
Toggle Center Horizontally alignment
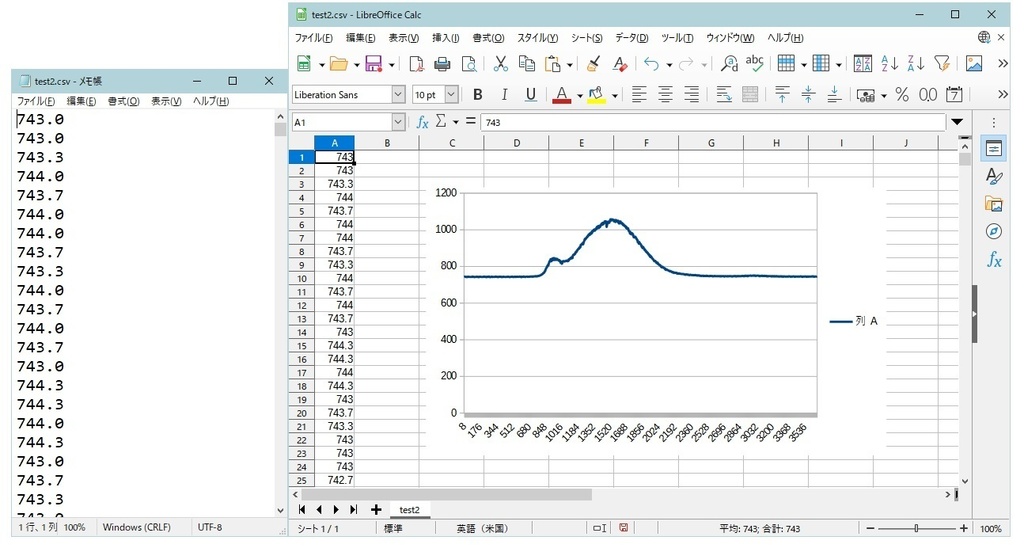[665, 95]
